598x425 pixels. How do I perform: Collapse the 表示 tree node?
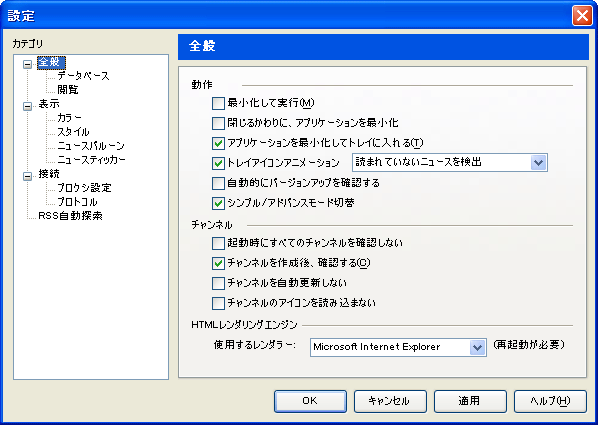click(27, 106)
